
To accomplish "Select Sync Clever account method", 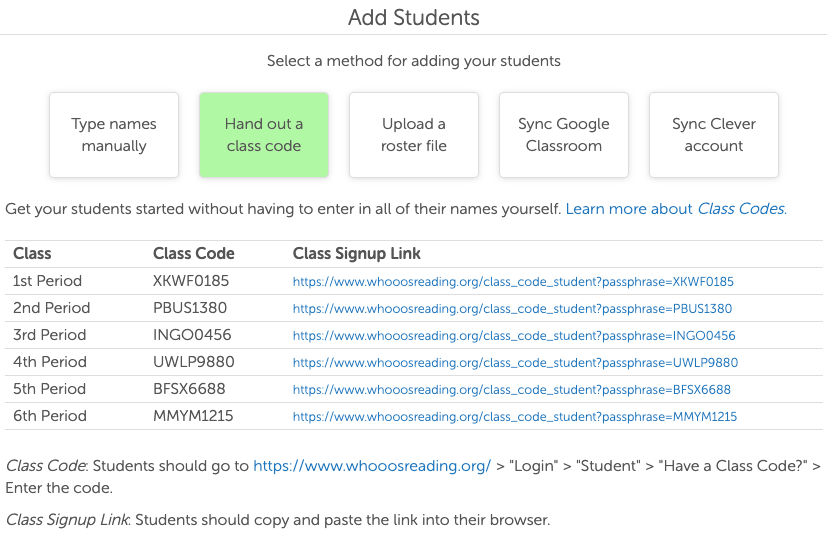I will (x=714, y=135).
